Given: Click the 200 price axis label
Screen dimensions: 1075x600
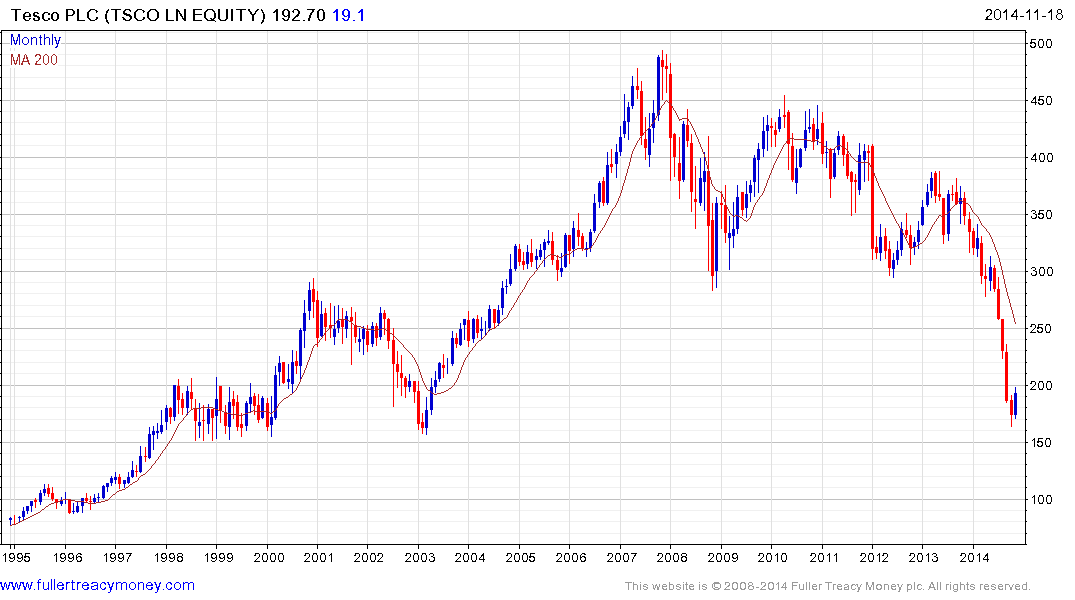Looking at the screenshot, I should (x=1041, y=385).
